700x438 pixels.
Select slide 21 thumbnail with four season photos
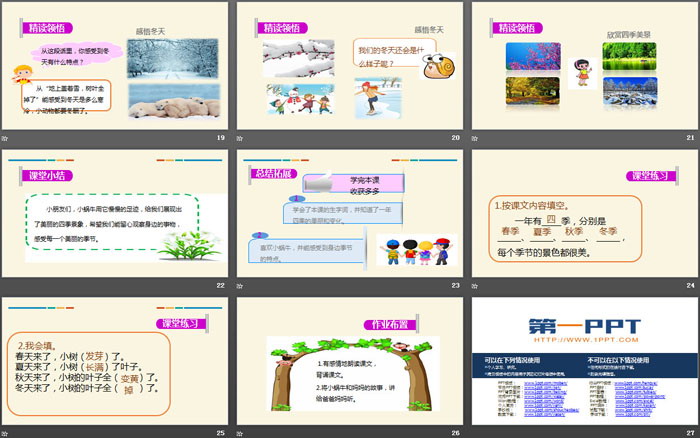[x=585, y=66]
